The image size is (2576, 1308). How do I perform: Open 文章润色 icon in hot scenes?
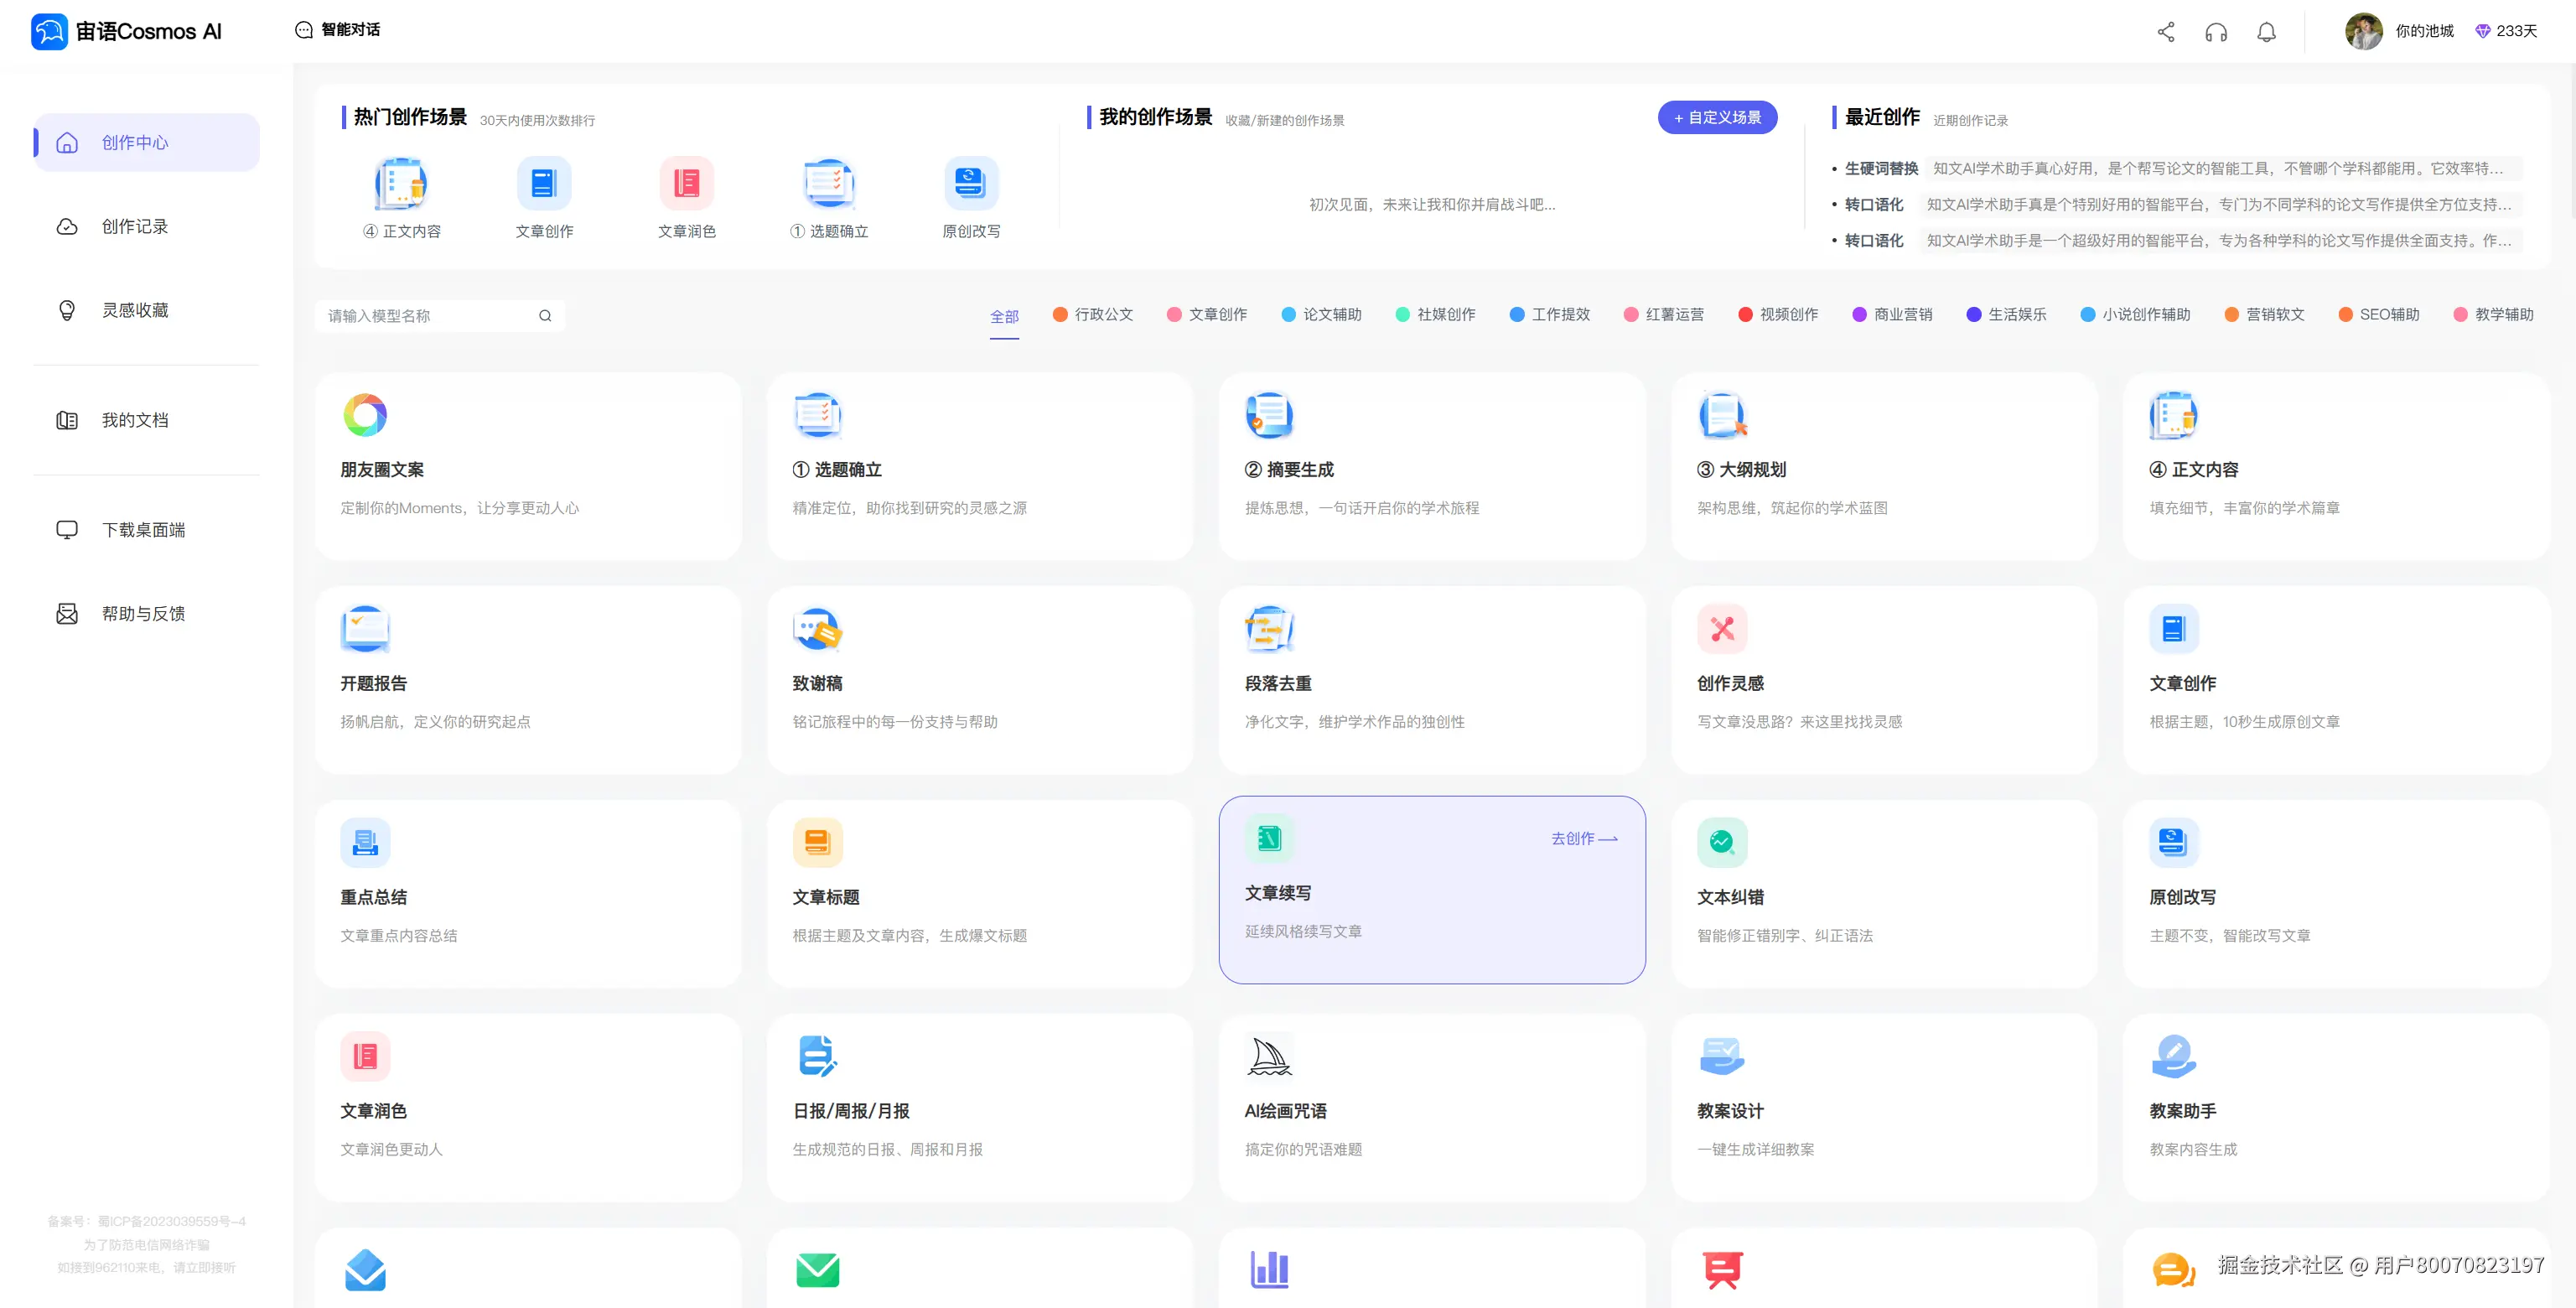(x=686, y=183)
